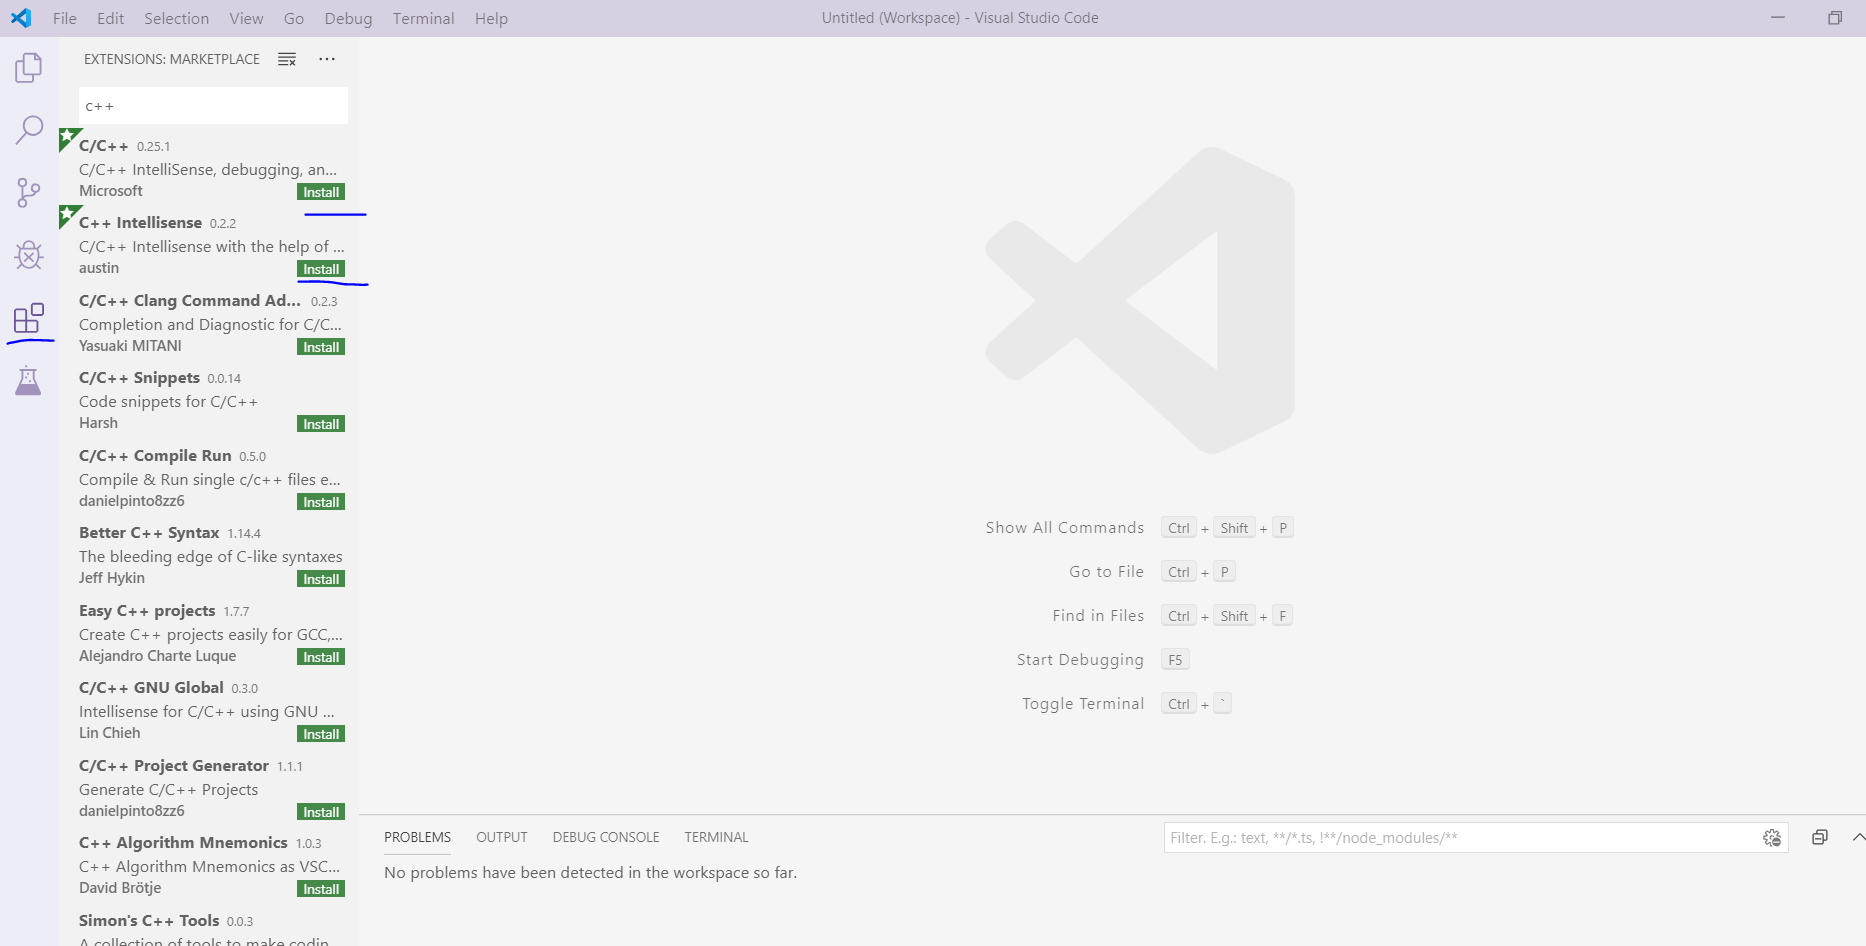Click the recommended star badge on C++ Intellisense
The width and height of the screenshot is (1866, 946).
[67, 213]
